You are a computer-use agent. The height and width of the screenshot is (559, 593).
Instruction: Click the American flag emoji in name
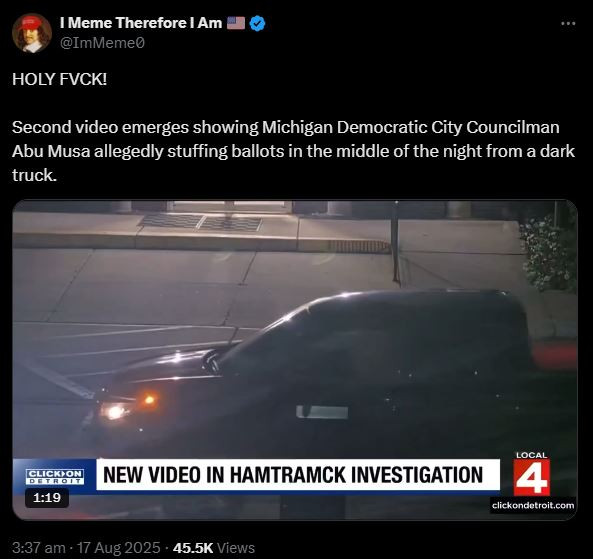tap(236, 23)
